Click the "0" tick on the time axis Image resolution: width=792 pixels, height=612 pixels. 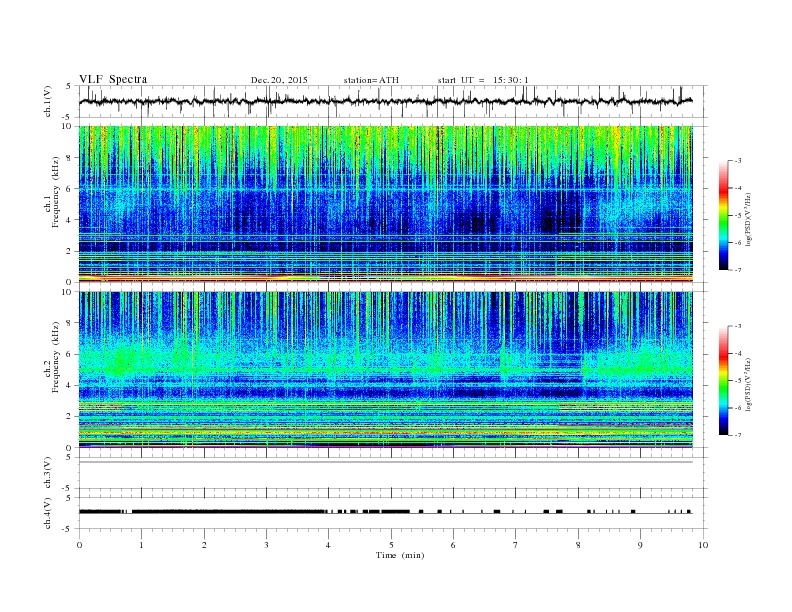(79, 545)
